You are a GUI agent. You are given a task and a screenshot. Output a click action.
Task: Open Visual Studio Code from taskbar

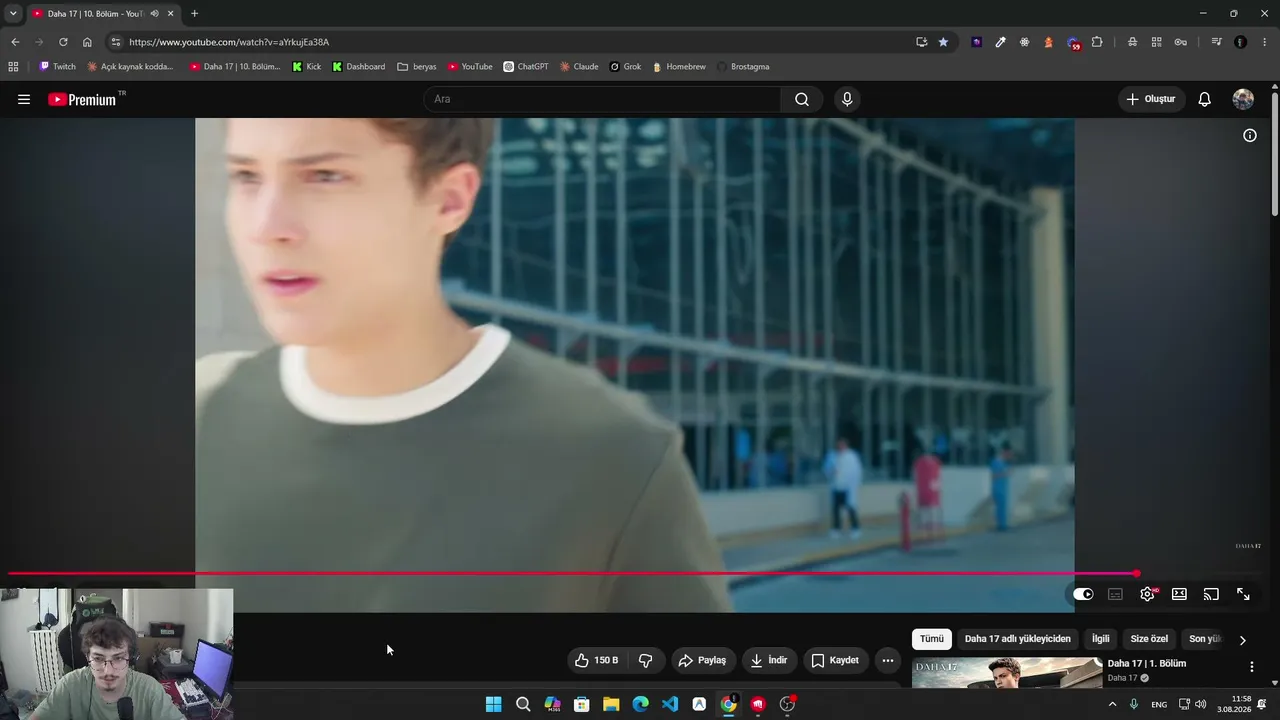670,704
